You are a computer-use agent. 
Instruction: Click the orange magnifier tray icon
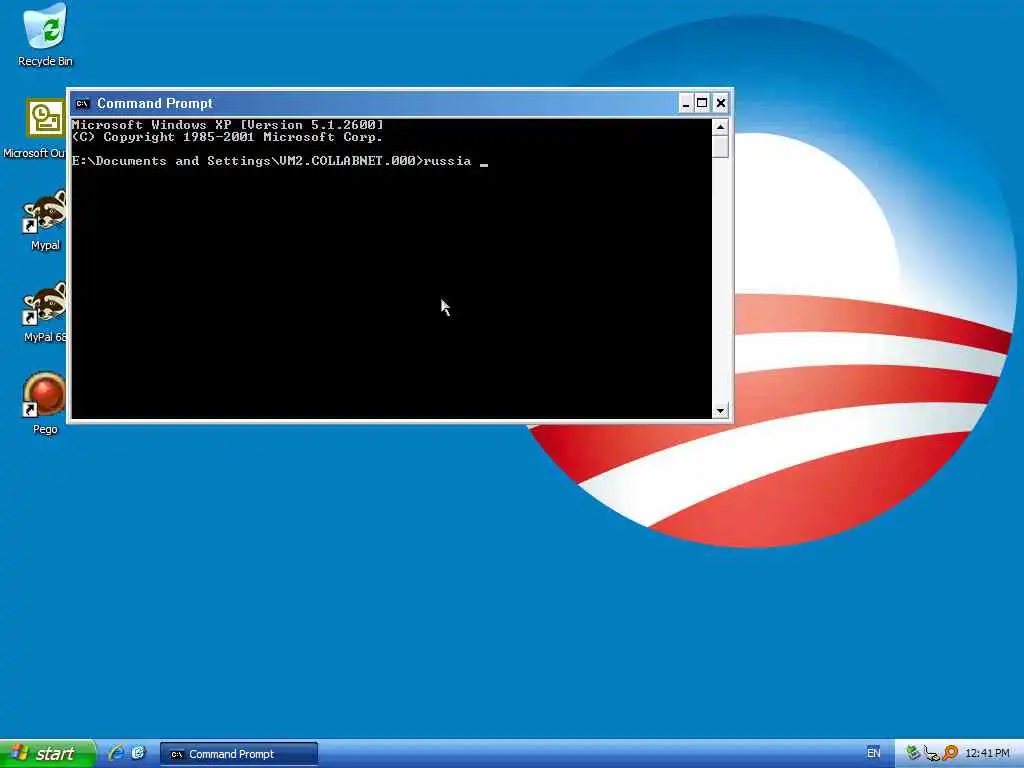click(950, 753)
